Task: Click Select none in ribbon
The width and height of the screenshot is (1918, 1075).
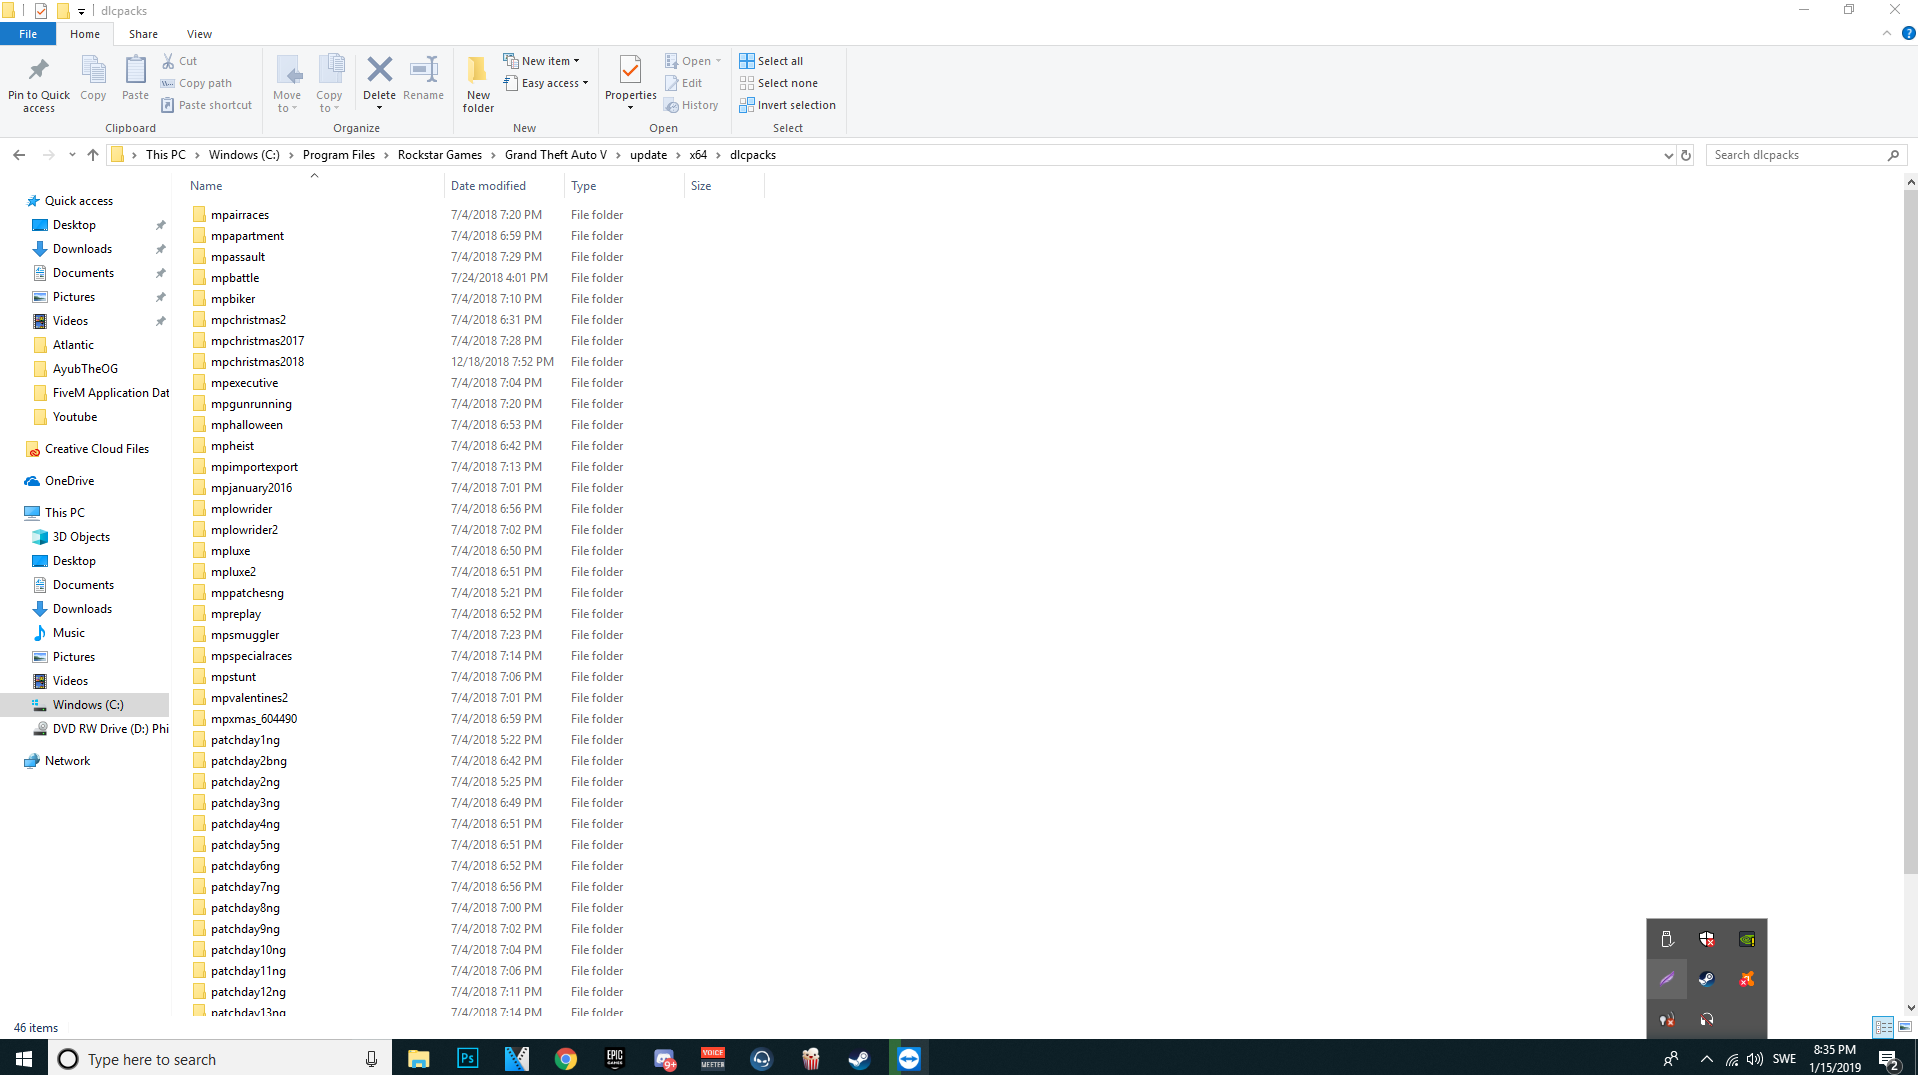Action: (x=779, y=83)
